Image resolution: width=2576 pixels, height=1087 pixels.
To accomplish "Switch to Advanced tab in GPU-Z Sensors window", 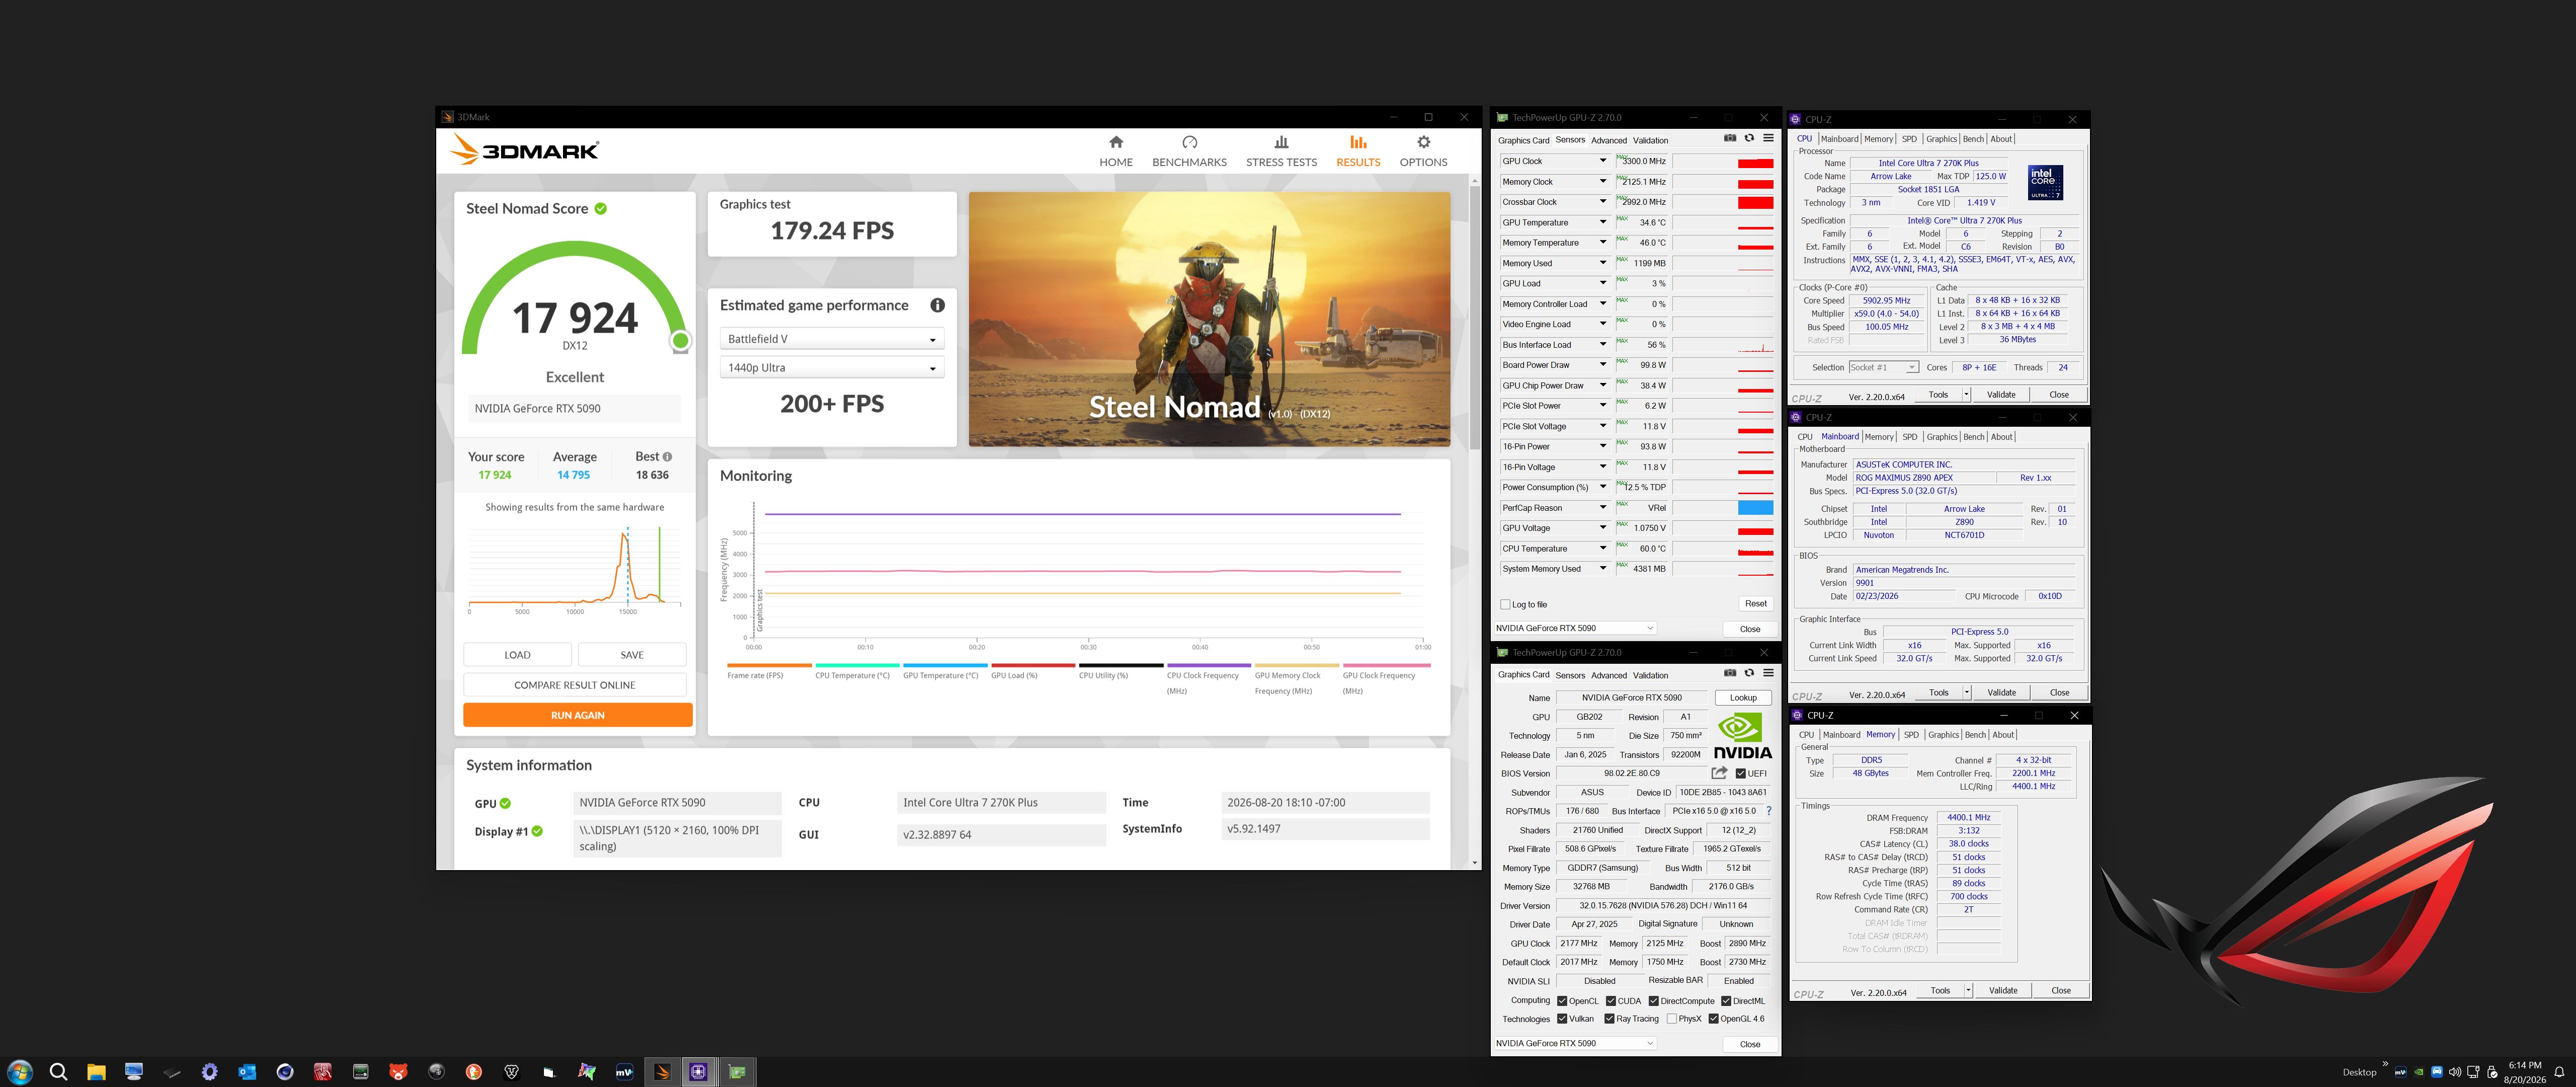I will pos(1609,140).
